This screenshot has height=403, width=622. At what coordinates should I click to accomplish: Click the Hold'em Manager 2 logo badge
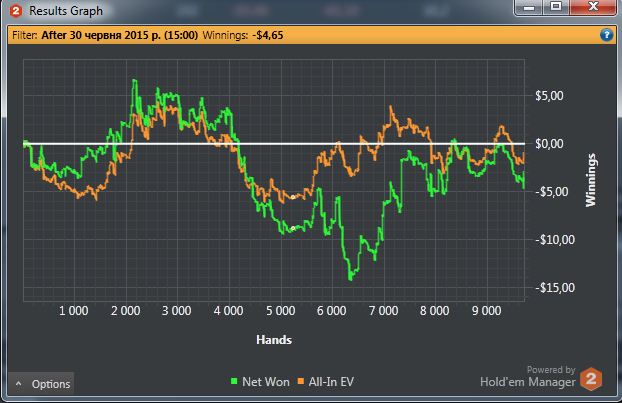591,378
